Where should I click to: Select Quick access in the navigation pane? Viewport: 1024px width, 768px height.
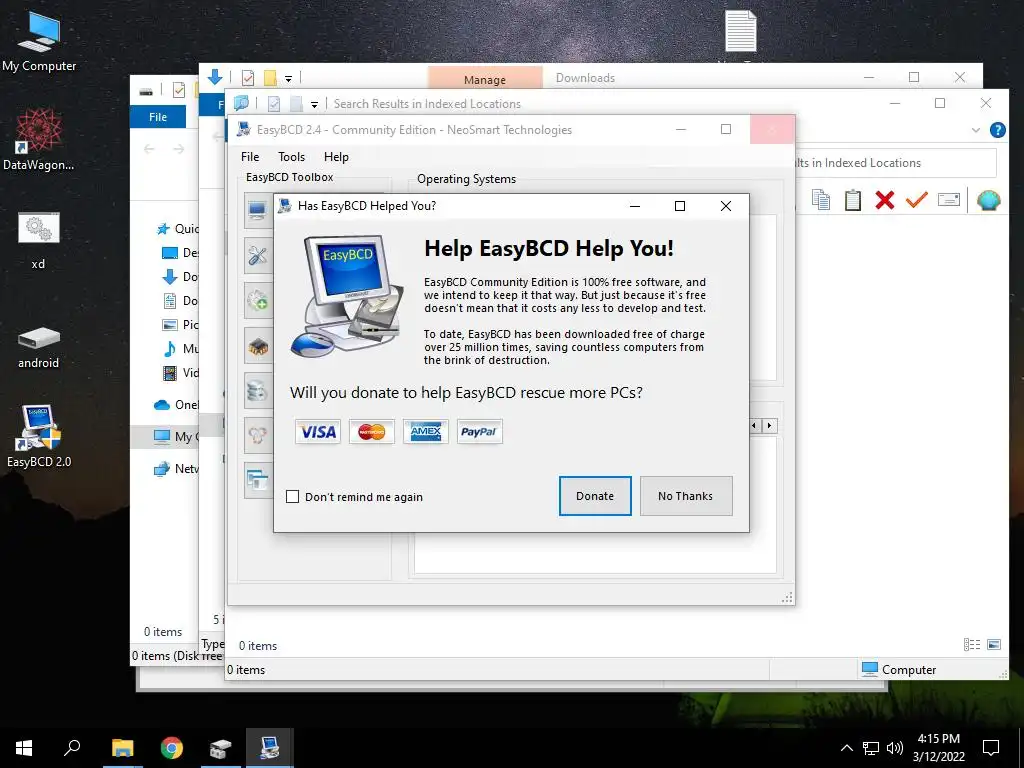click(178, 229)
